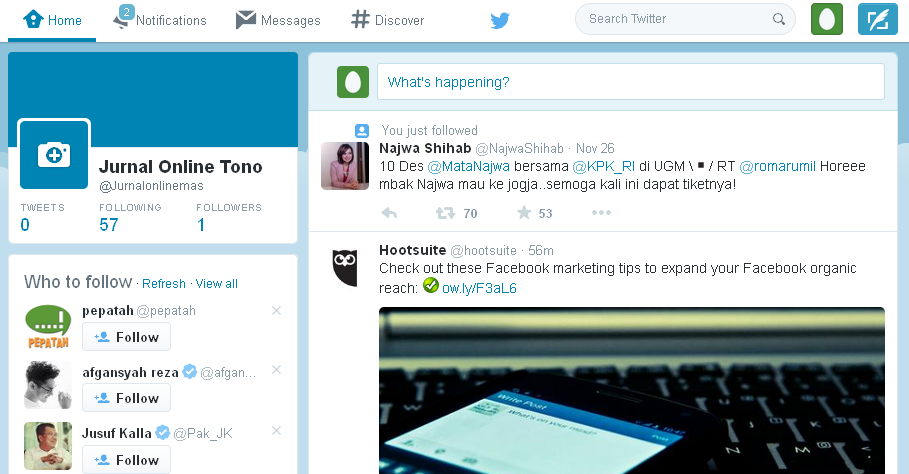Open Najwa Shihab profile name
Screen dimensions: 909x474
point(425,148)
